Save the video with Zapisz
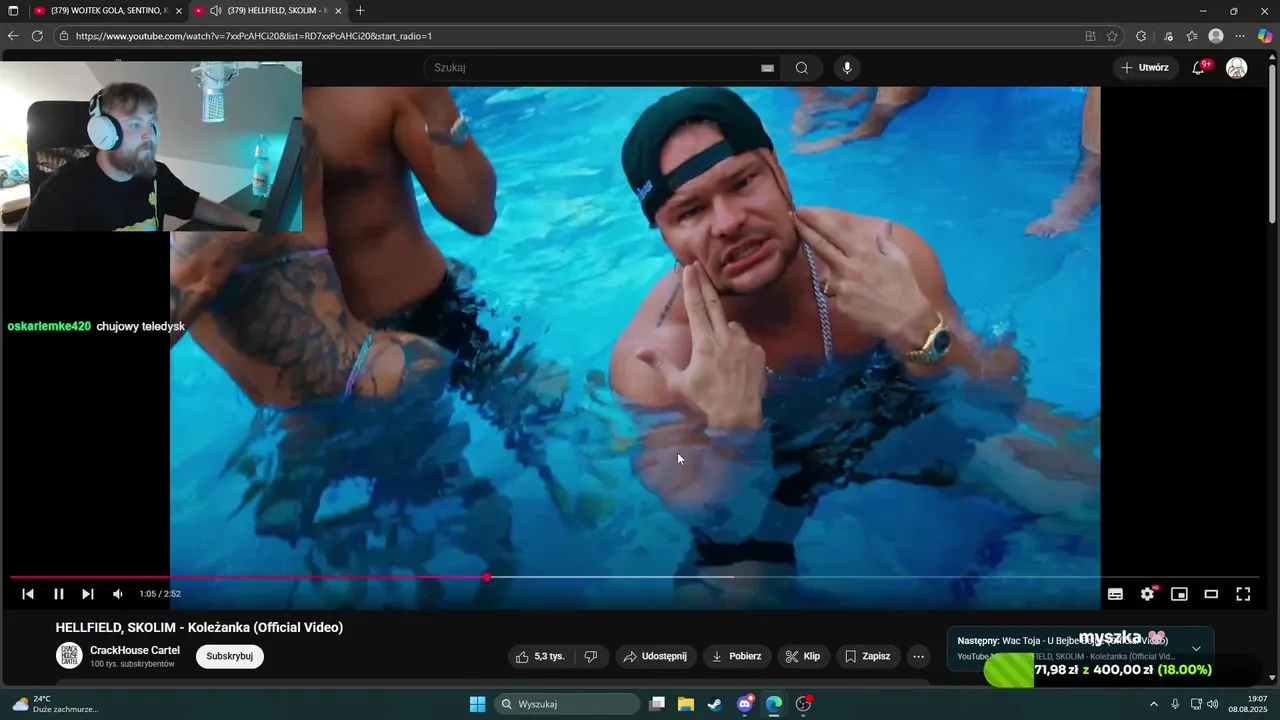1280x720 pixels. pyautogui.click(x=867, y=656)
